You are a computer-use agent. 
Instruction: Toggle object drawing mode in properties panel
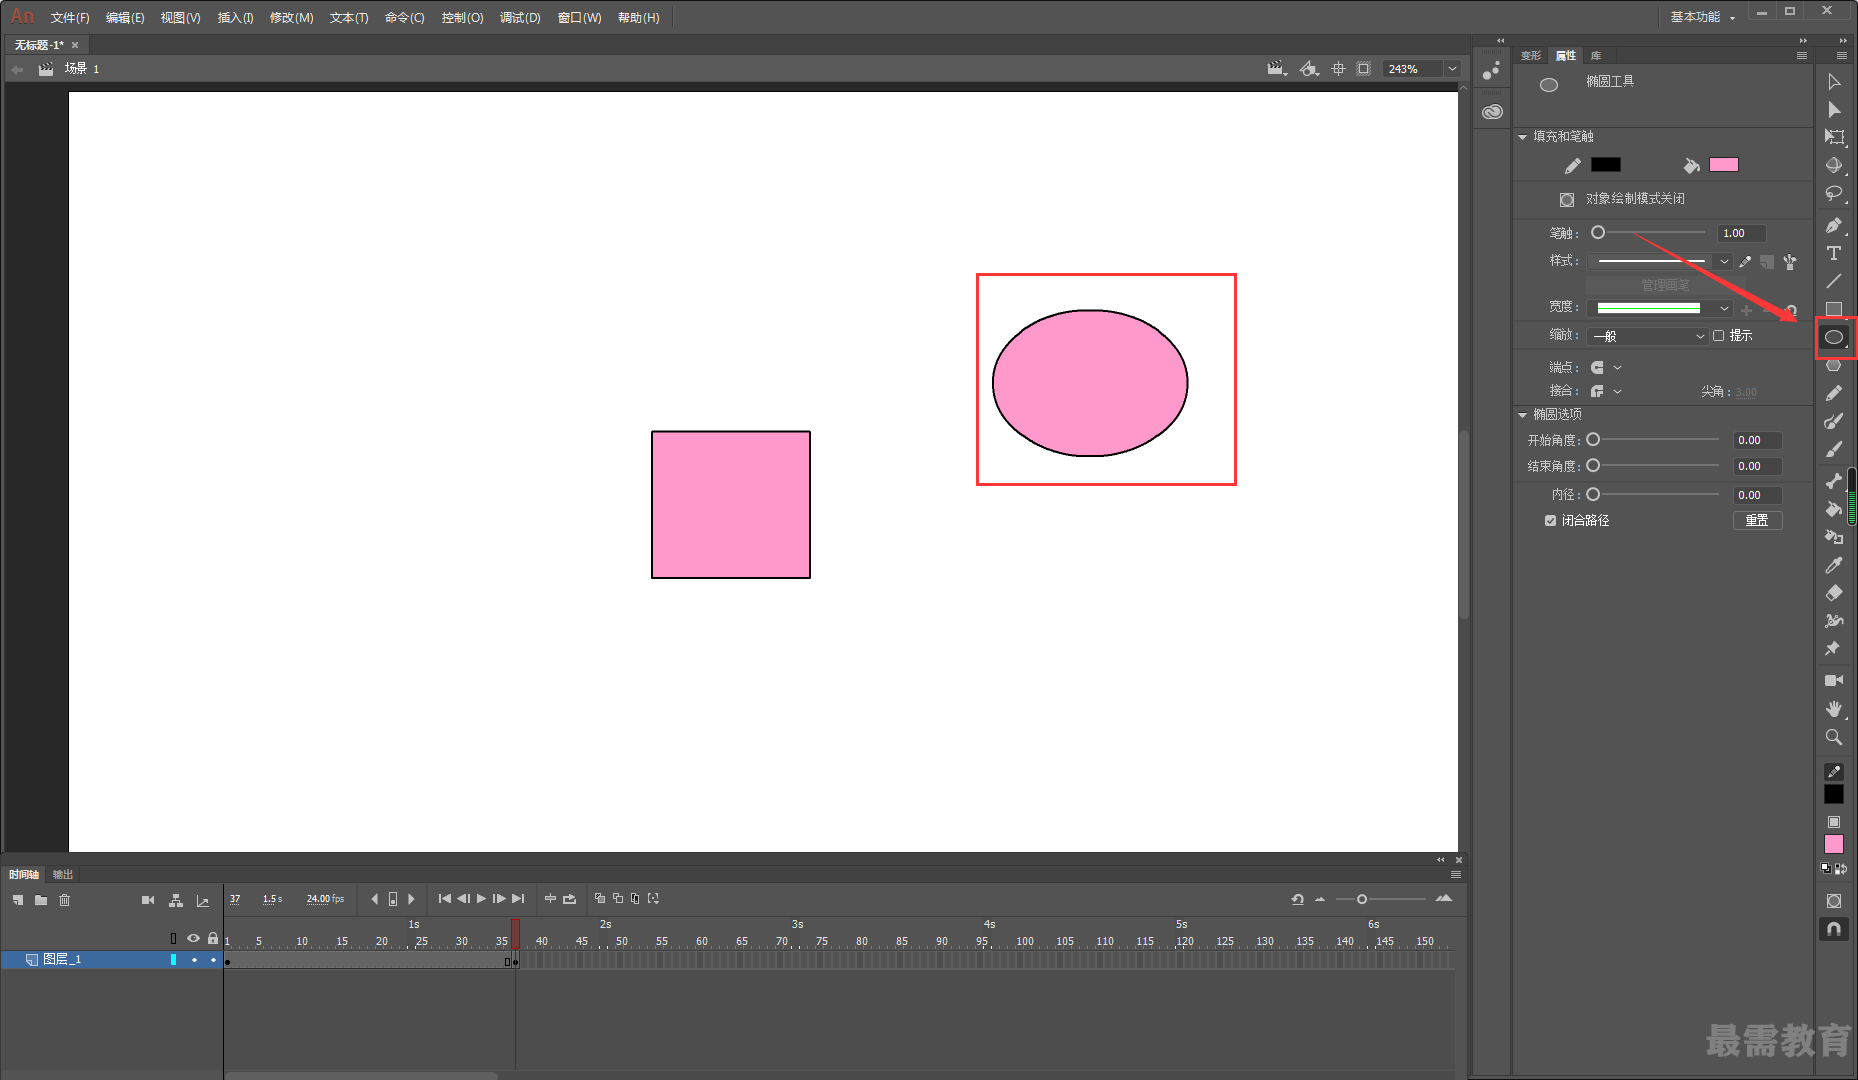(x=1567, y=199)
